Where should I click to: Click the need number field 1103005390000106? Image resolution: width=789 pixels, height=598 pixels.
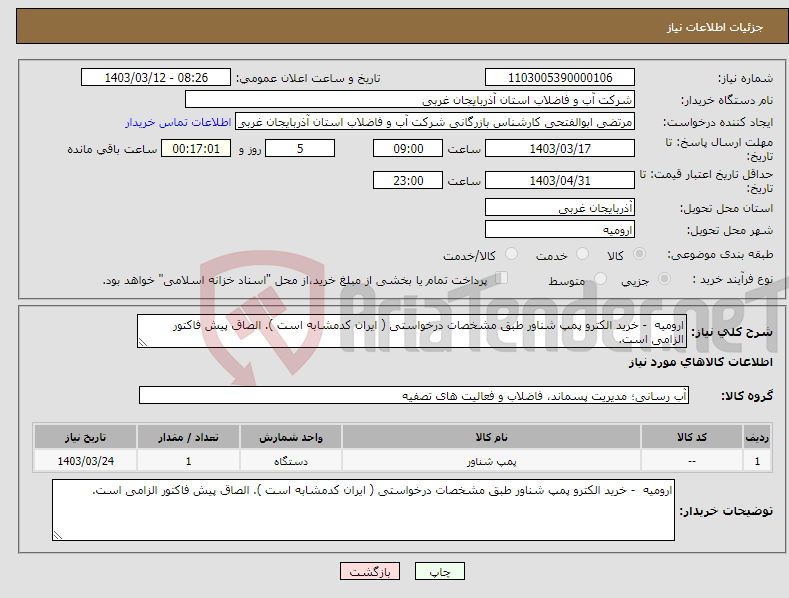(560, 78)
